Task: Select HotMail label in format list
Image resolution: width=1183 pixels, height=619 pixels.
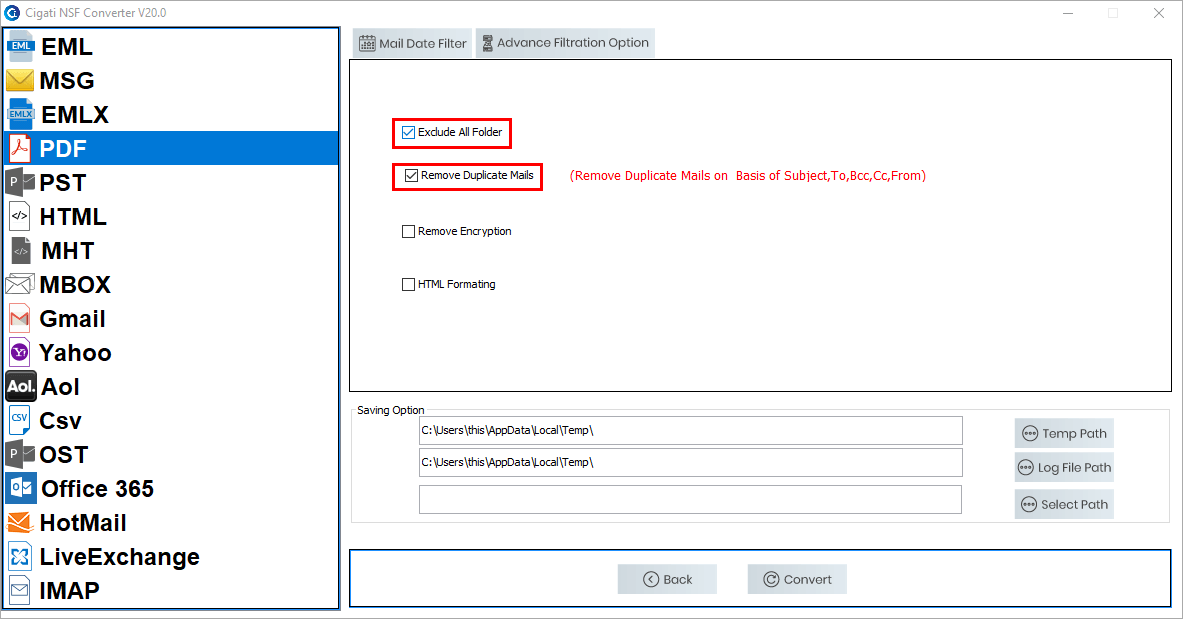Action: [83, 522]
